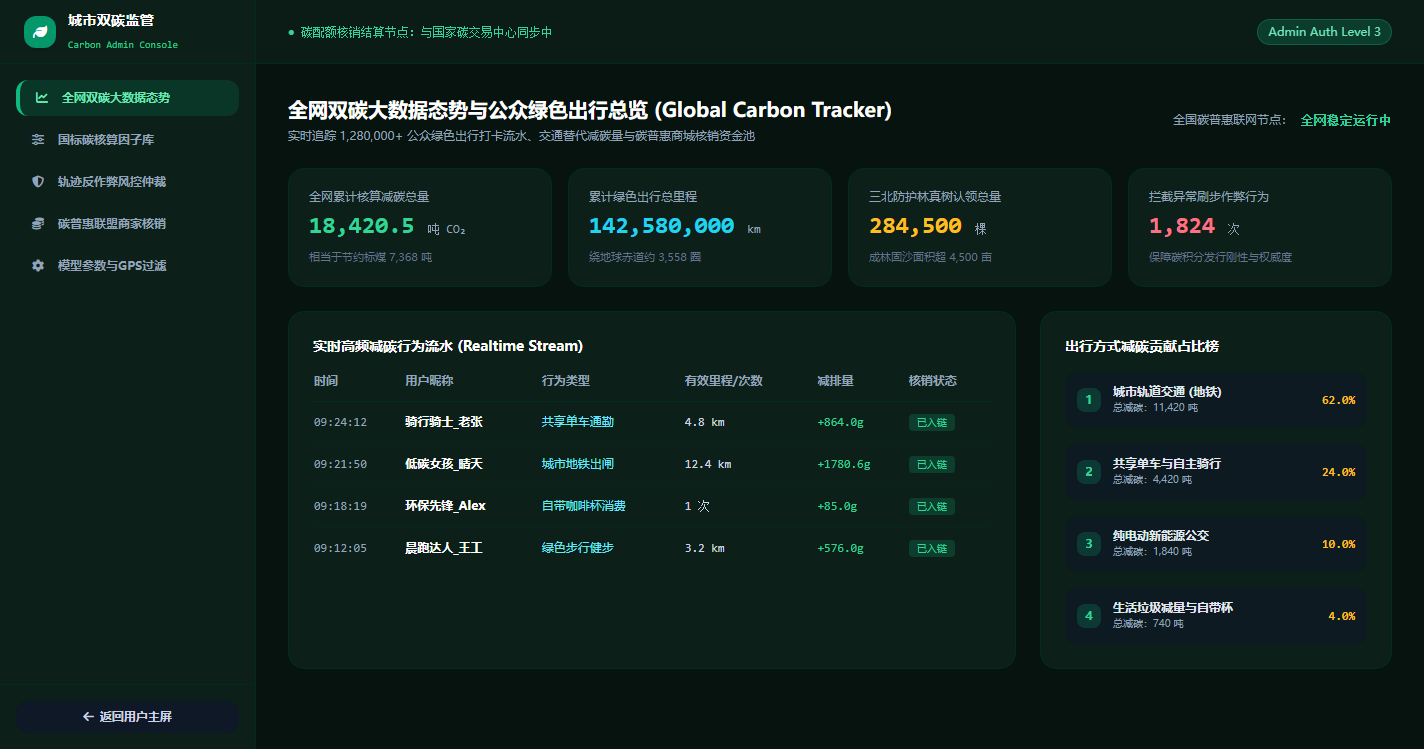Click the chart icon beside 全网双碳大数据态势
Image resolution: width=1424 pixels, height=749 pixels.
[x=42, y=98]
